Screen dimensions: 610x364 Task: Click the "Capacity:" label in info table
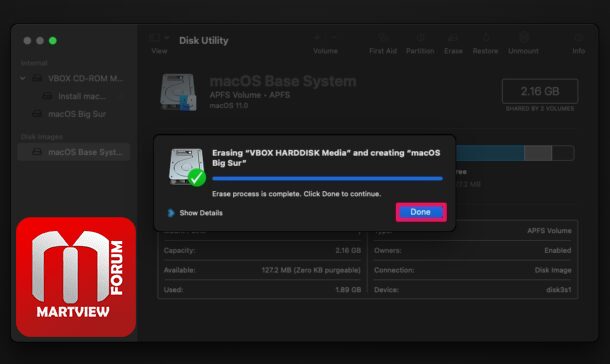[179, 250]
